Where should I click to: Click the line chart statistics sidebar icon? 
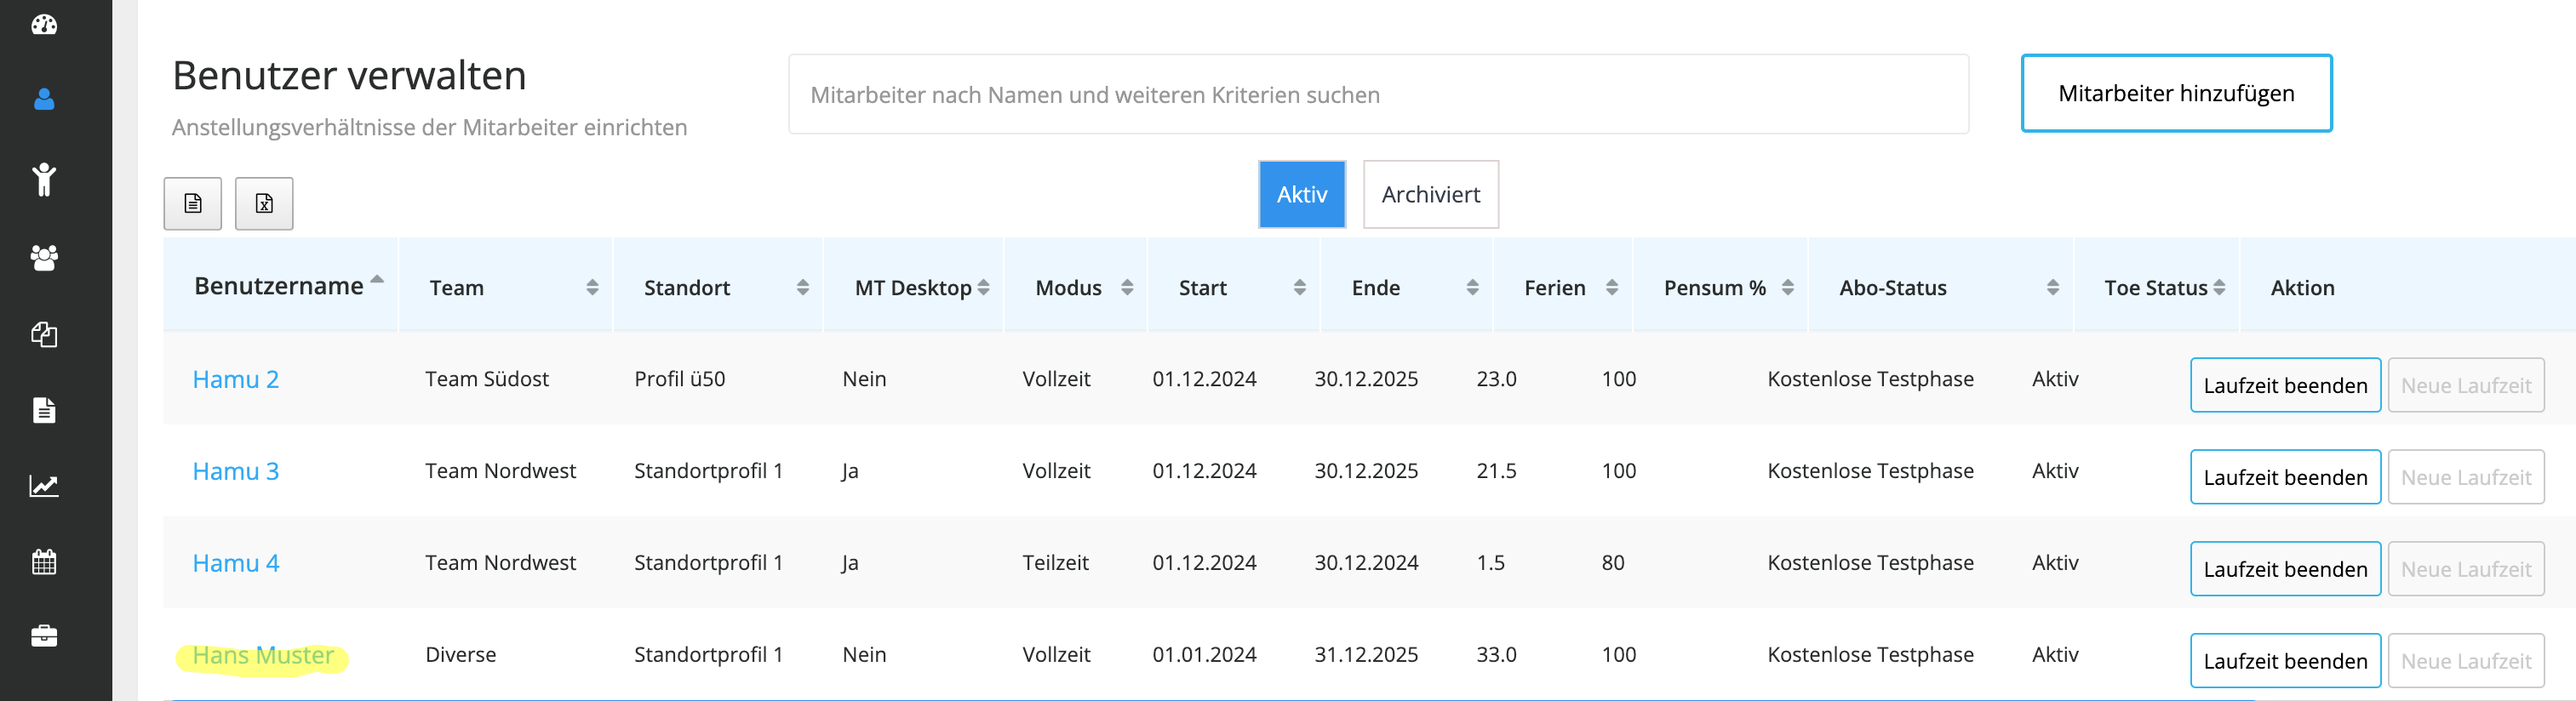click(44, 486)
